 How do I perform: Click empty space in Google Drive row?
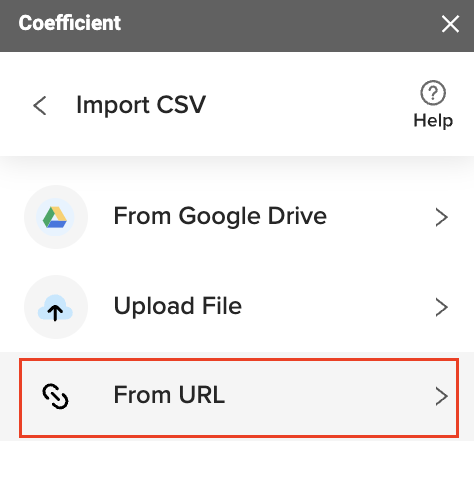(x=380, y=217)
